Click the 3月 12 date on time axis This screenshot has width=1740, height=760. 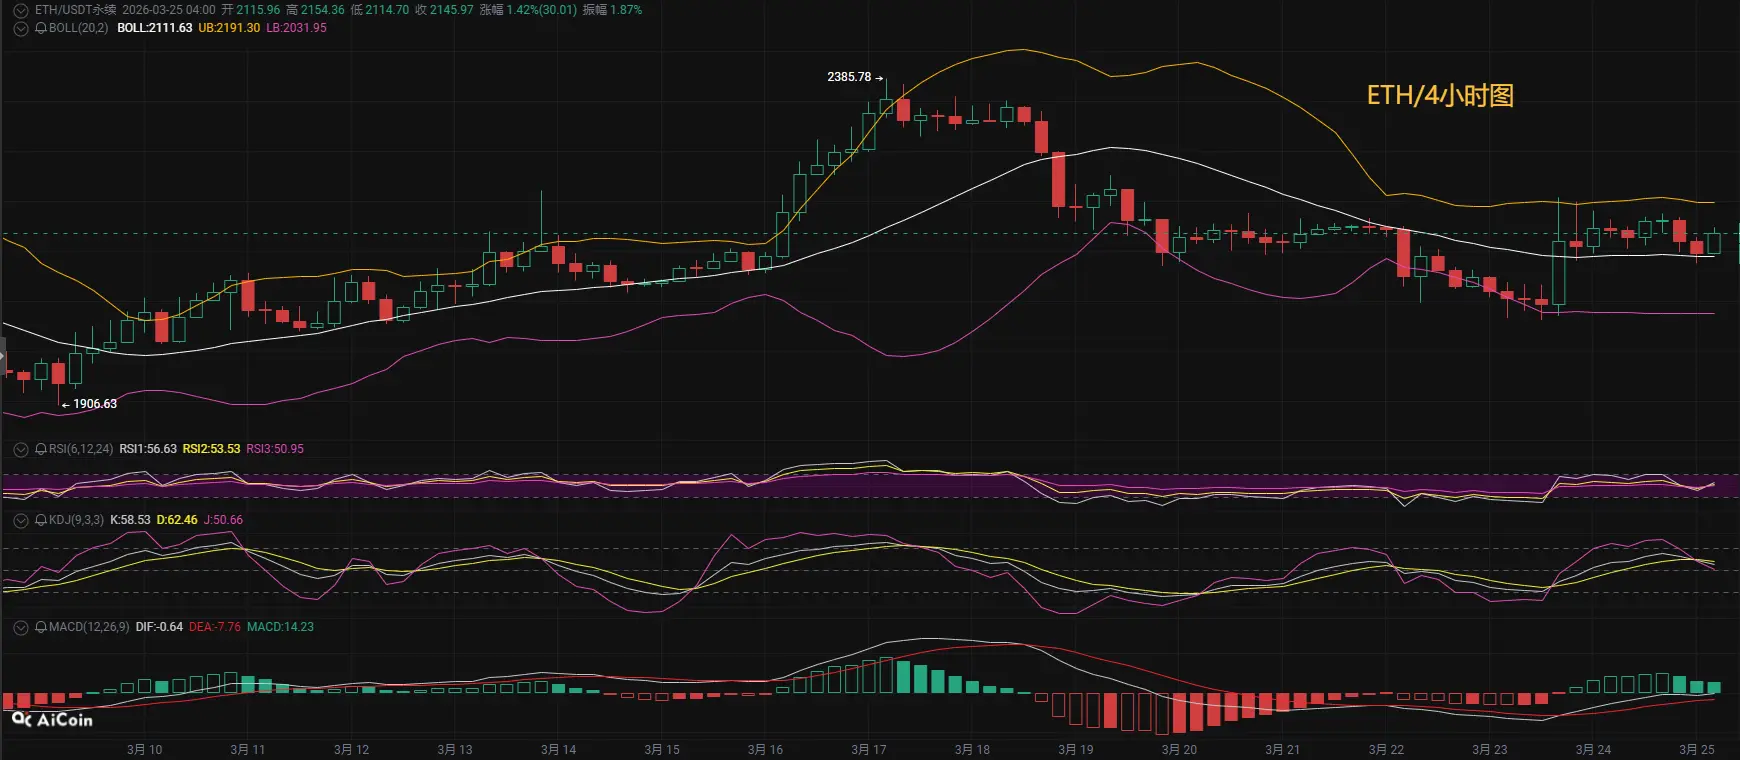tap(352, 750)
